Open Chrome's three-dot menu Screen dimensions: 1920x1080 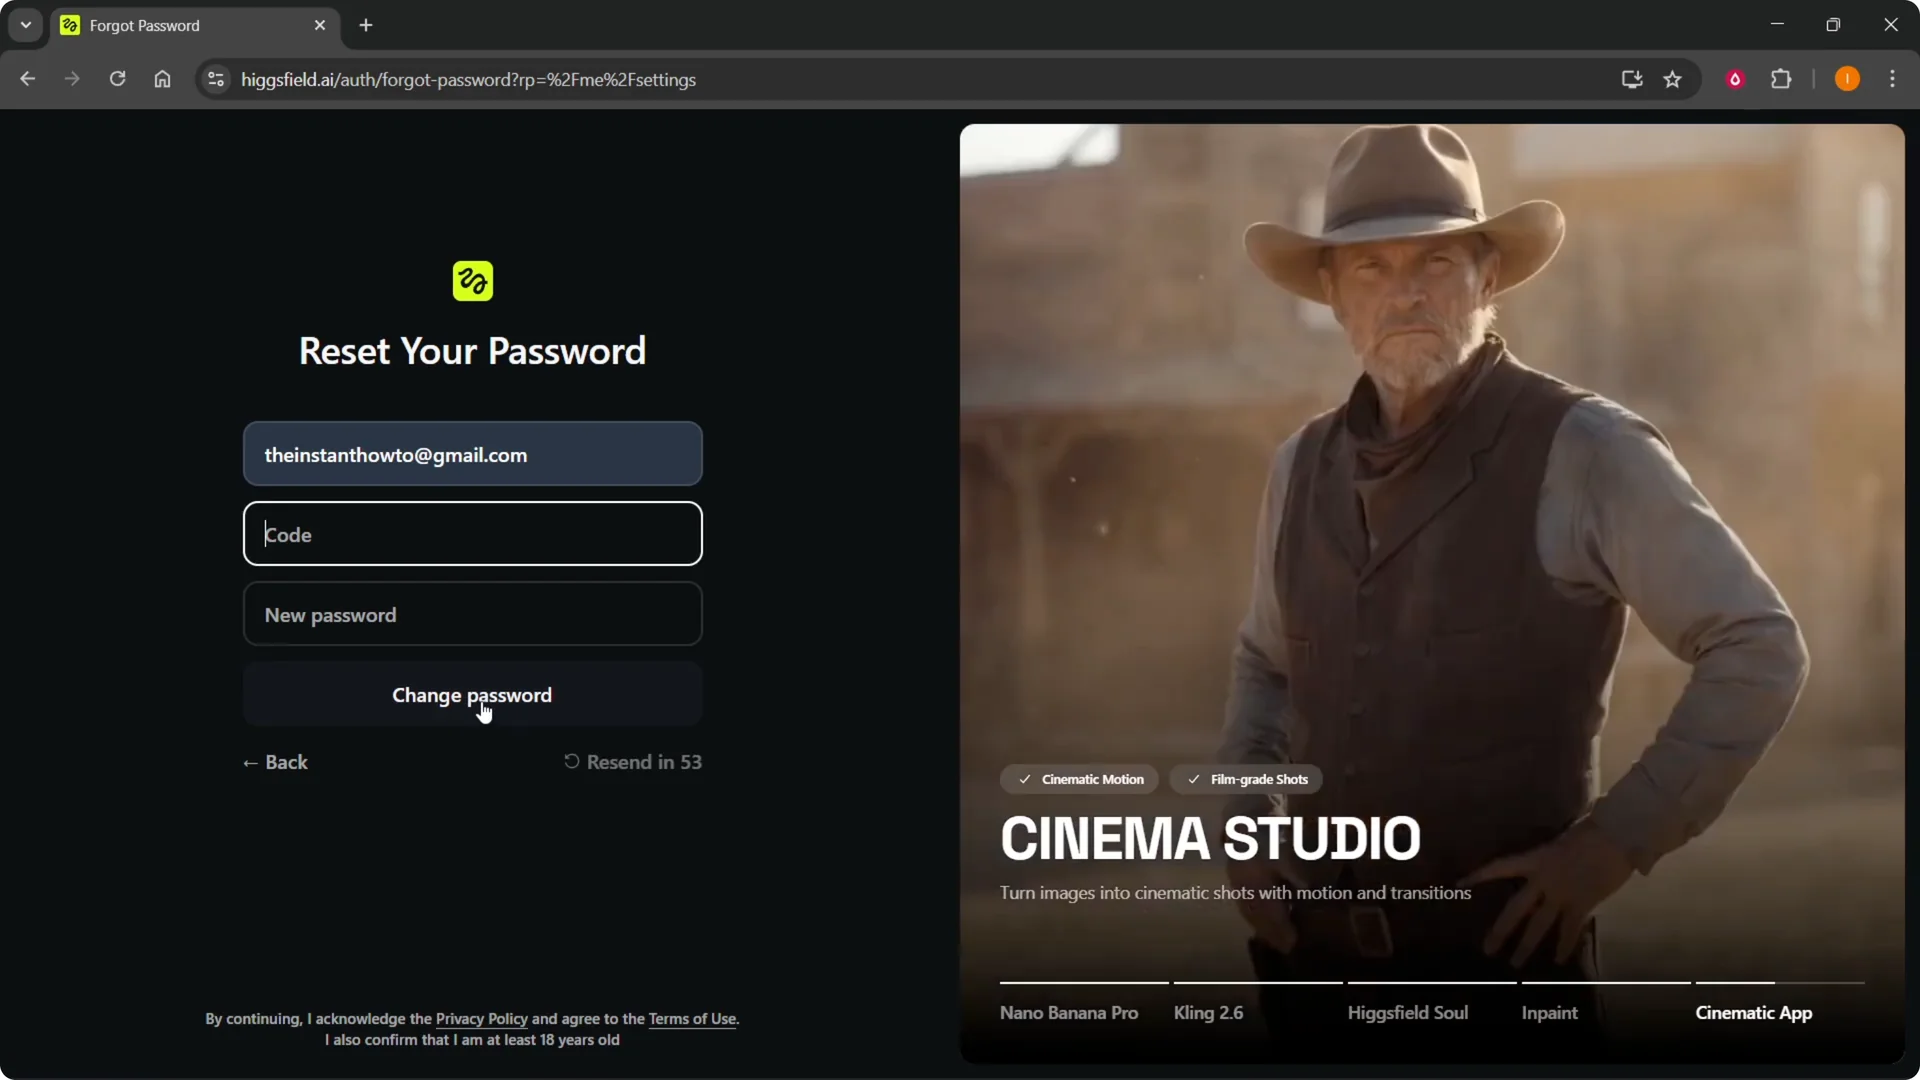point(1893,79)
